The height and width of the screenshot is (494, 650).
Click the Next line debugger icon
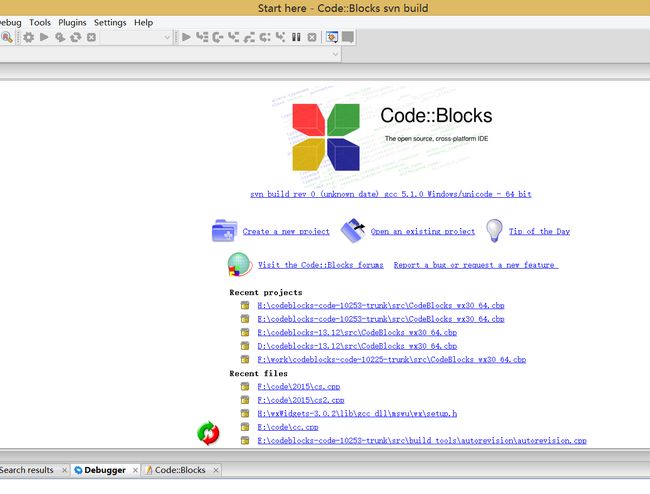pos(218,37)
